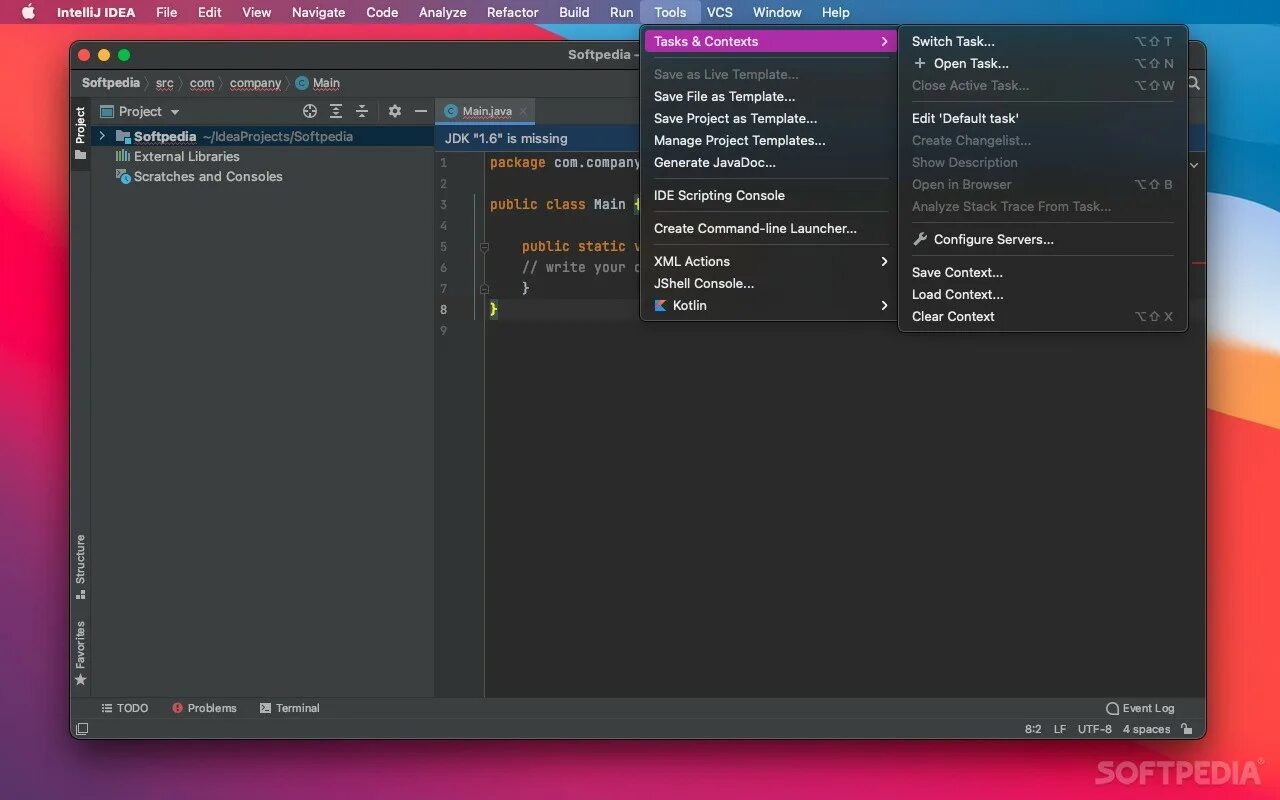The width and height of the screenshot is (1280, 800).
Task: Click the TODO list icon
Action: [107, 708]
